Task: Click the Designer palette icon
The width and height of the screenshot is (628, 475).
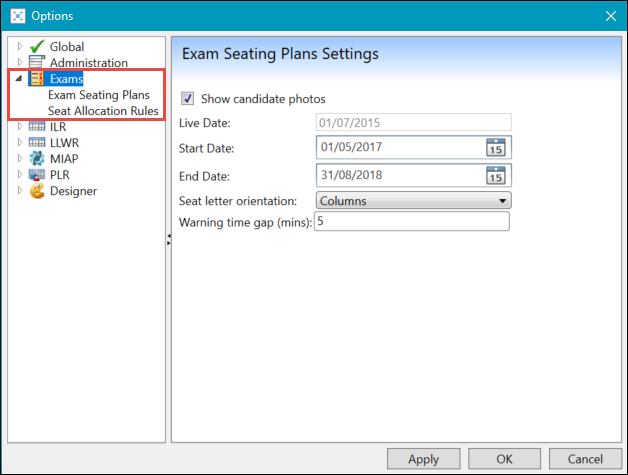Action: (37, 191)
